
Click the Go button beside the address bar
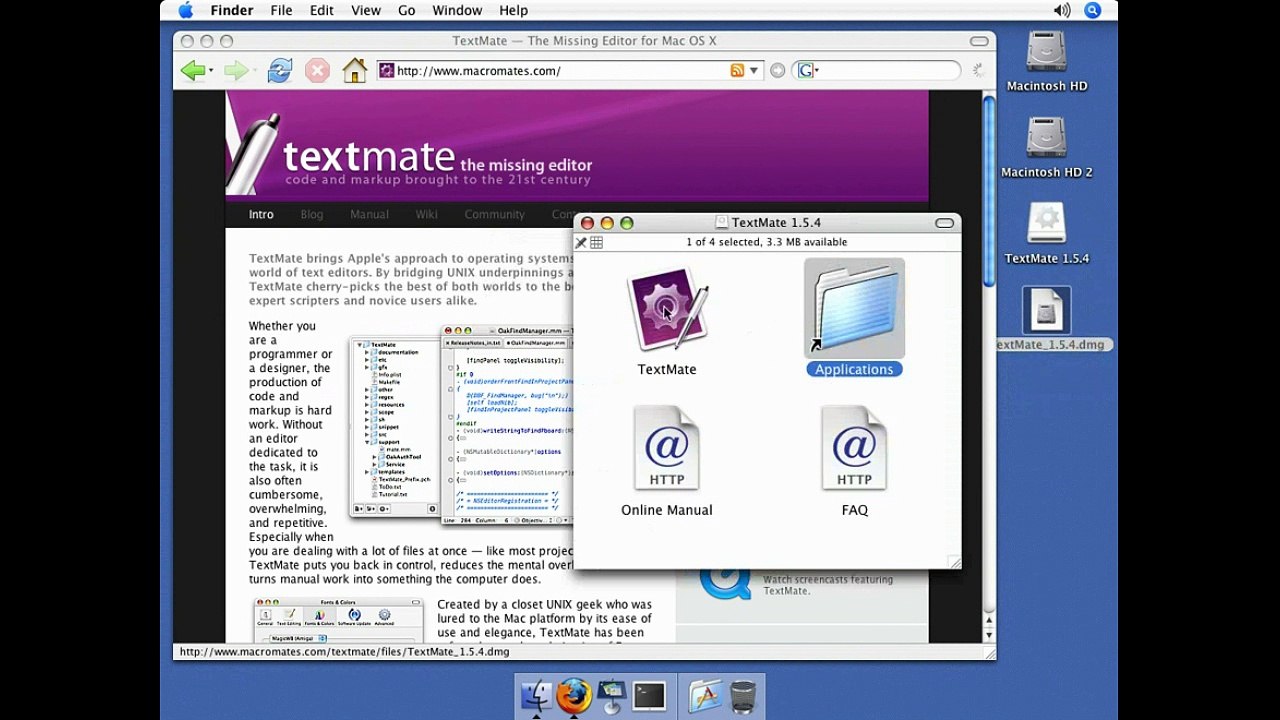pos(777,71)
